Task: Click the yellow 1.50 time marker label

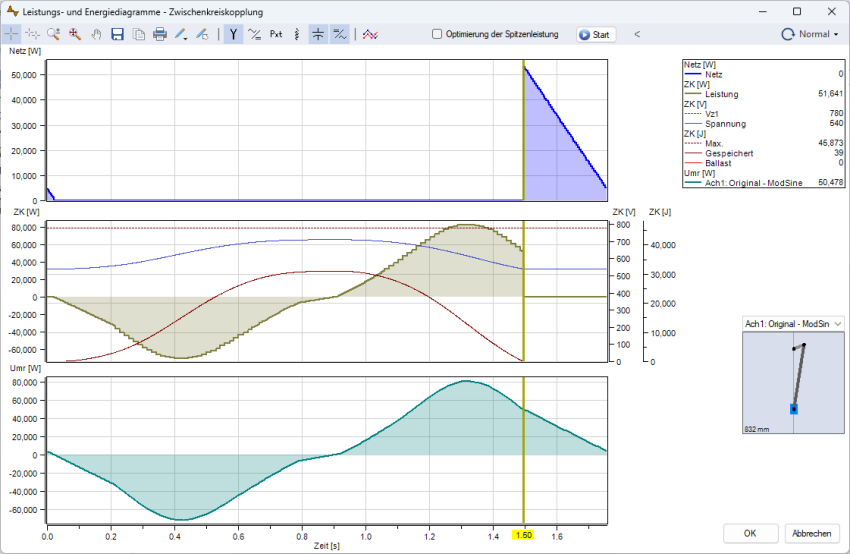Action: click(x=523, y=536)
